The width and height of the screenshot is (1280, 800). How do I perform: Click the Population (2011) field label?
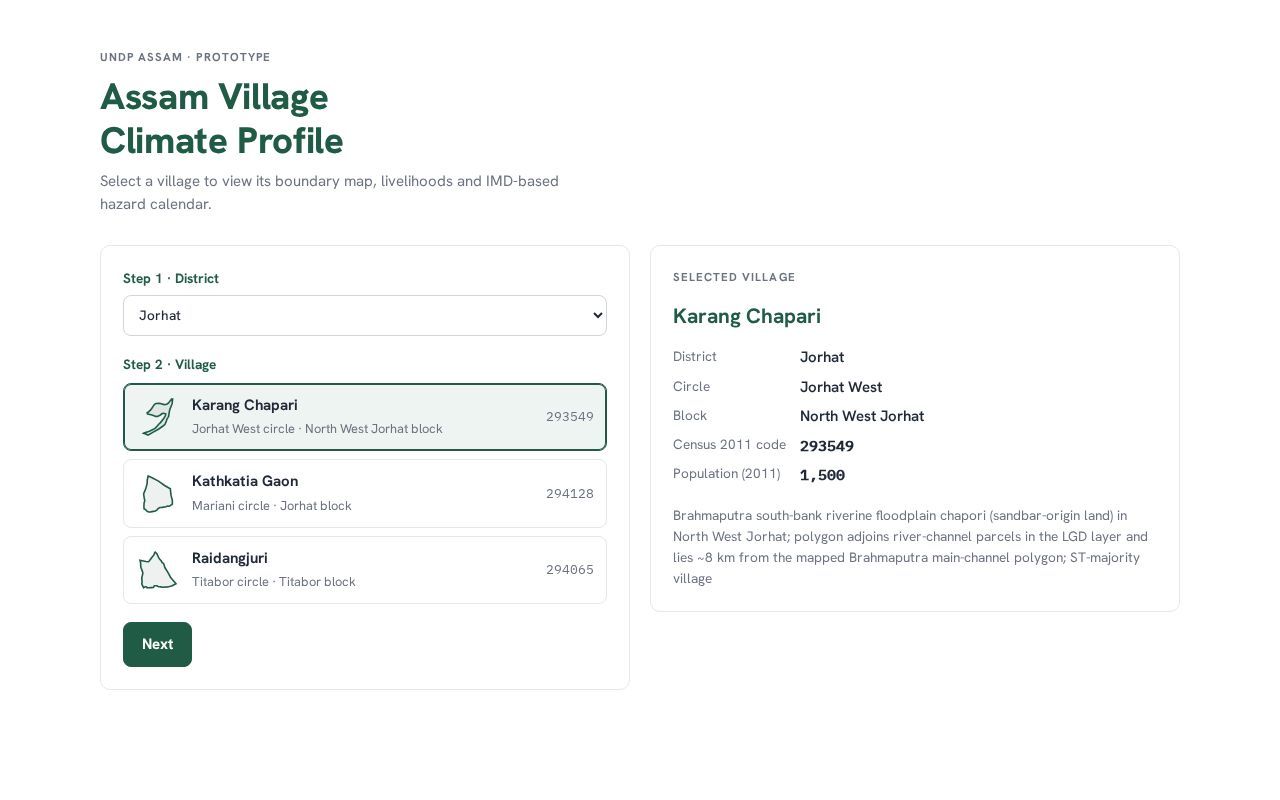point(727,474)
